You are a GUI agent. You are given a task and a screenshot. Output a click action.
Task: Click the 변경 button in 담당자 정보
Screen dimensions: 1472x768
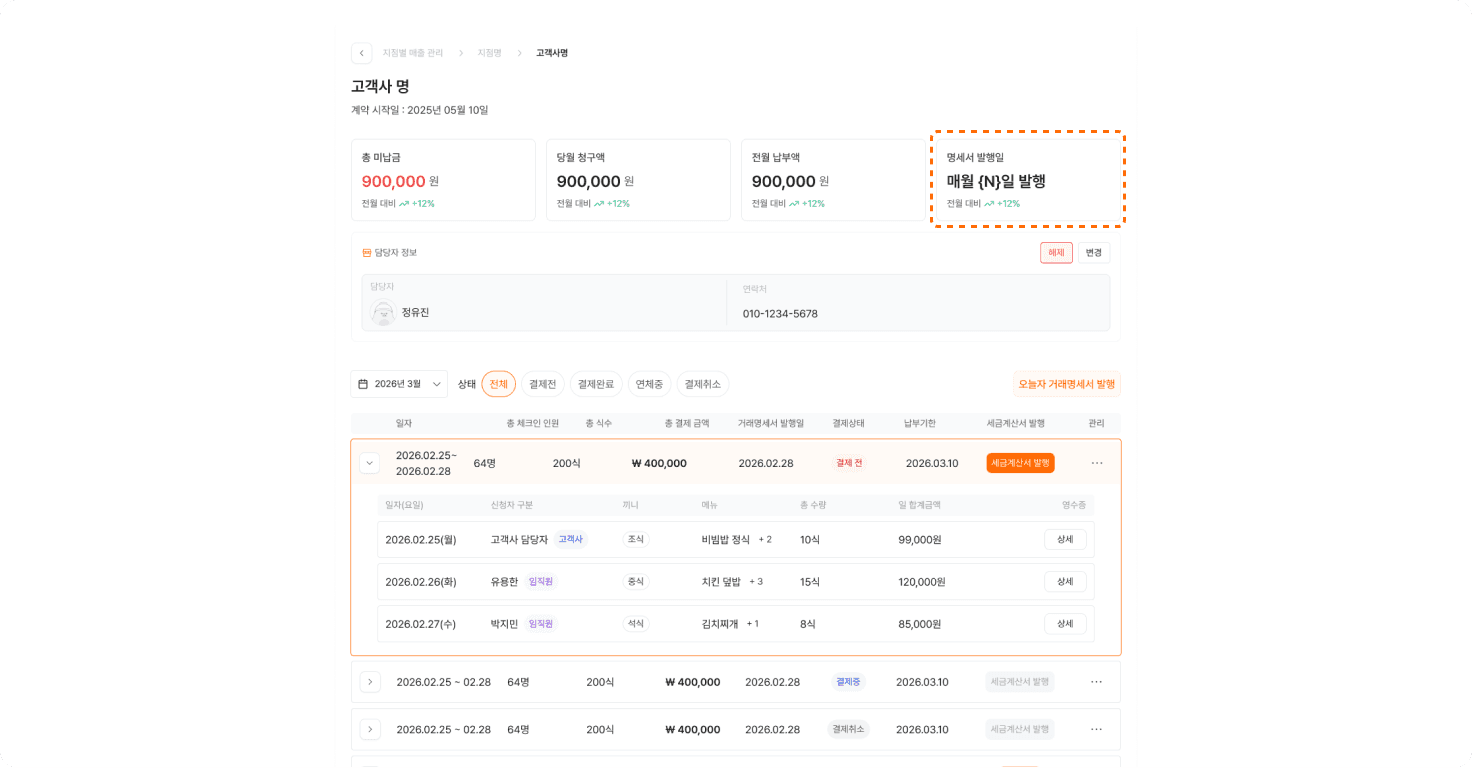pos(1094,253)
